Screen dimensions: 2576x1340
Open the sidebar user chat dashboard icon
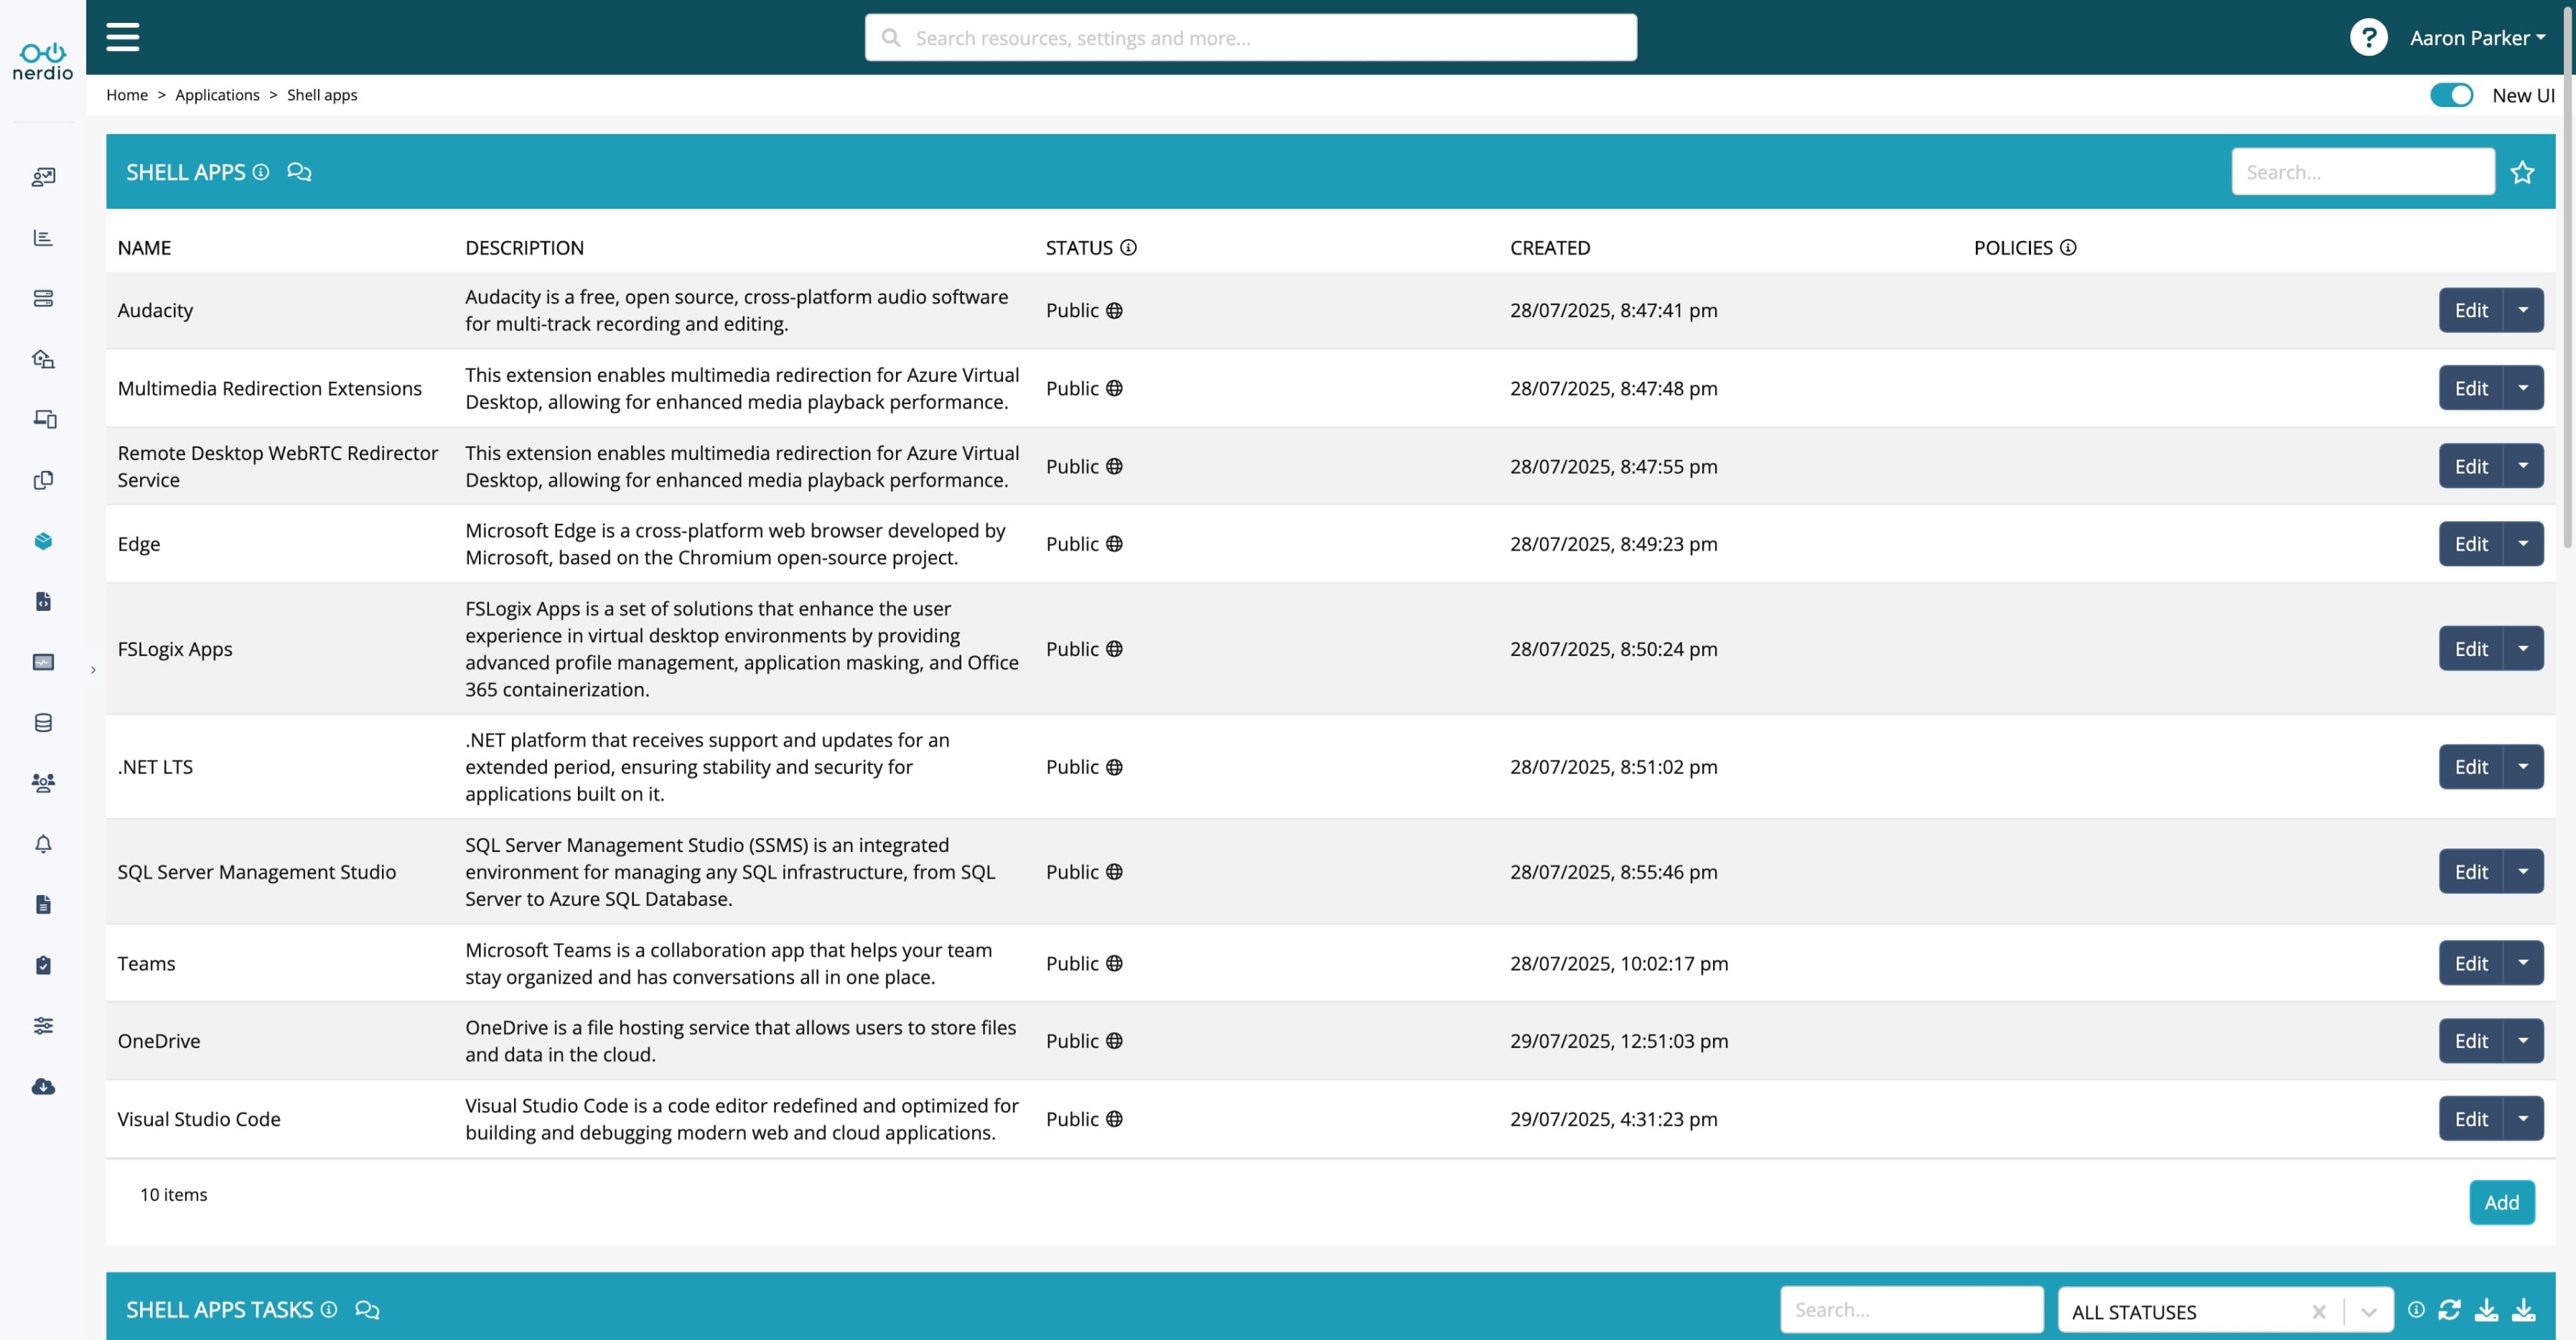(x=43, y=177)
